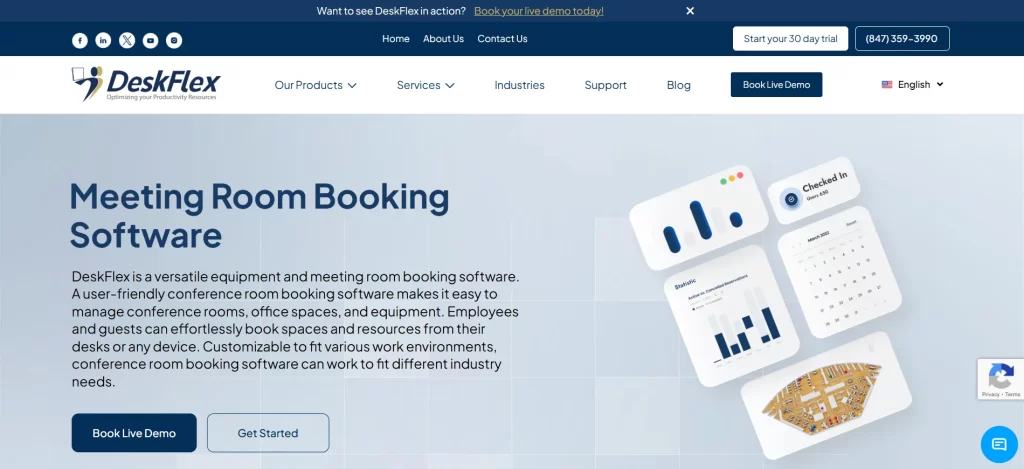Click the DeskFlex logo

(x=146, y=84)
